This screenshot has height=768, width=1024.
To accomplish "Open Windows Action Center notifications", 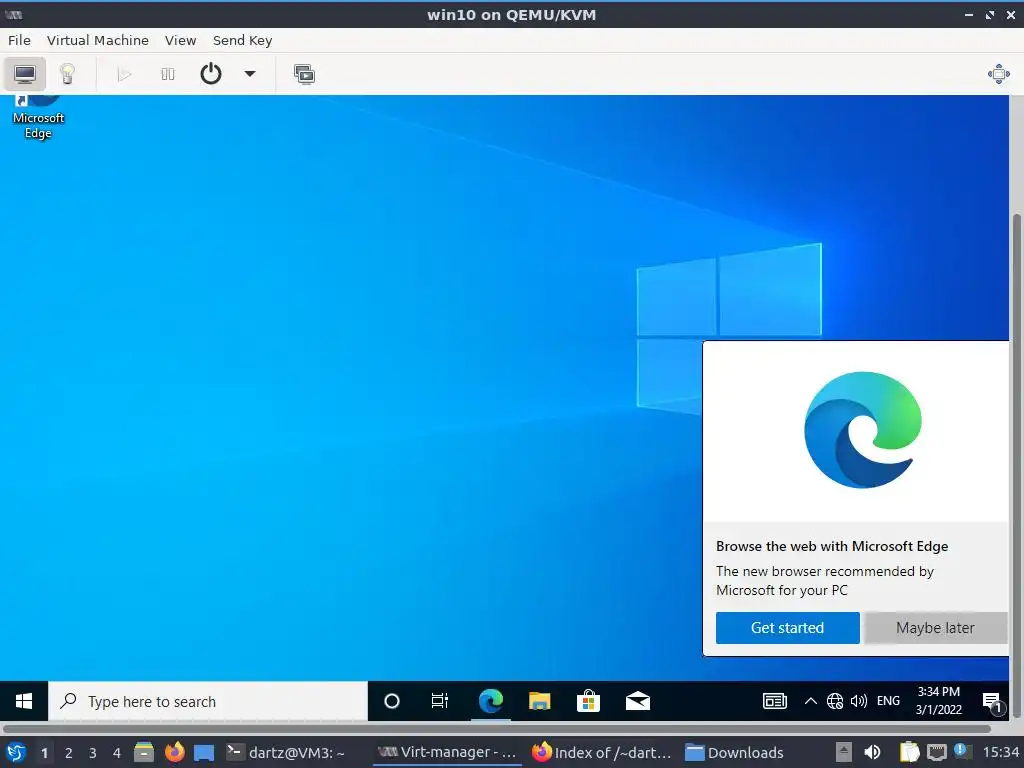I will tap(993, 702).
